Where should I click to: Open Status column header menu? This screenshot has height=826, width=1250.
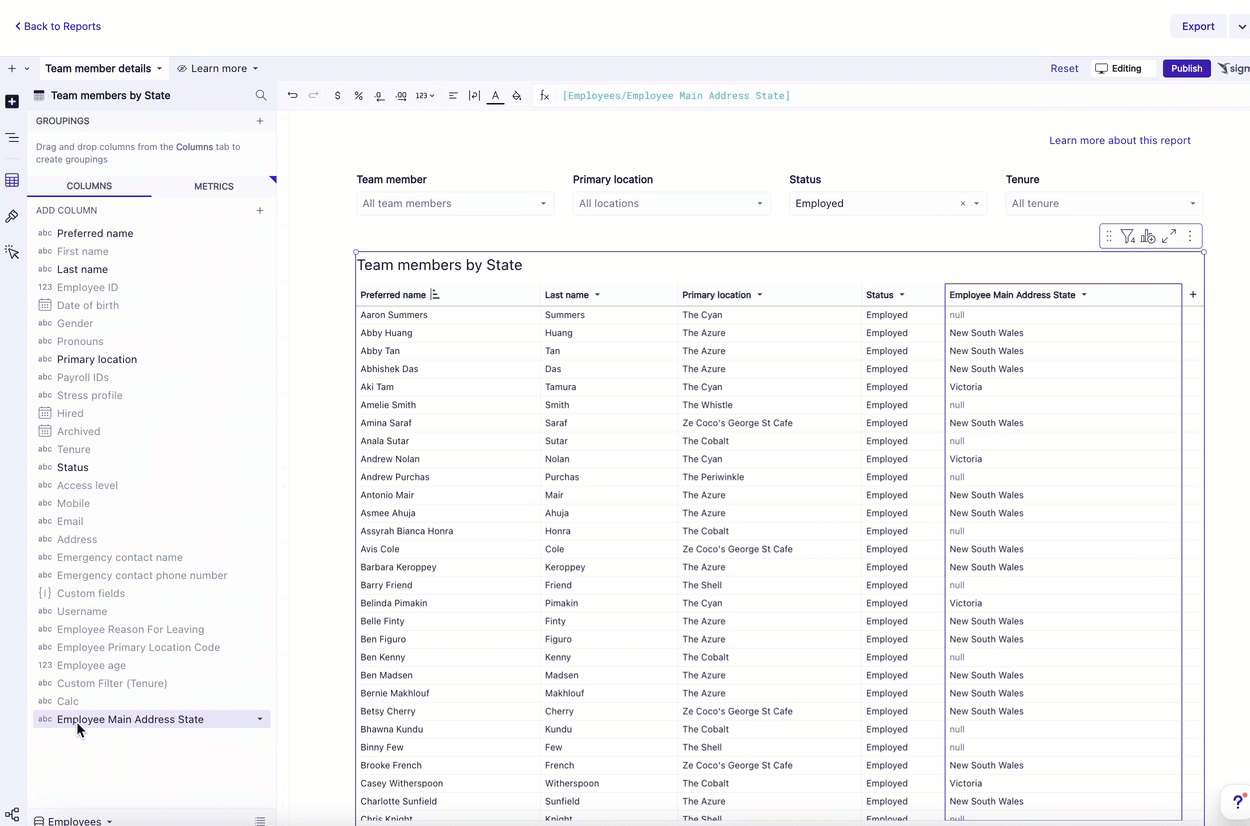(902, 295)
